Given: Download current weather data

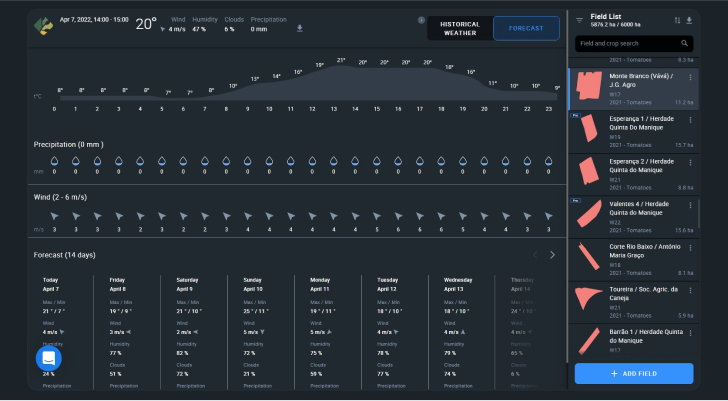Looking at the screenshot, I should (x=300, y=28).
